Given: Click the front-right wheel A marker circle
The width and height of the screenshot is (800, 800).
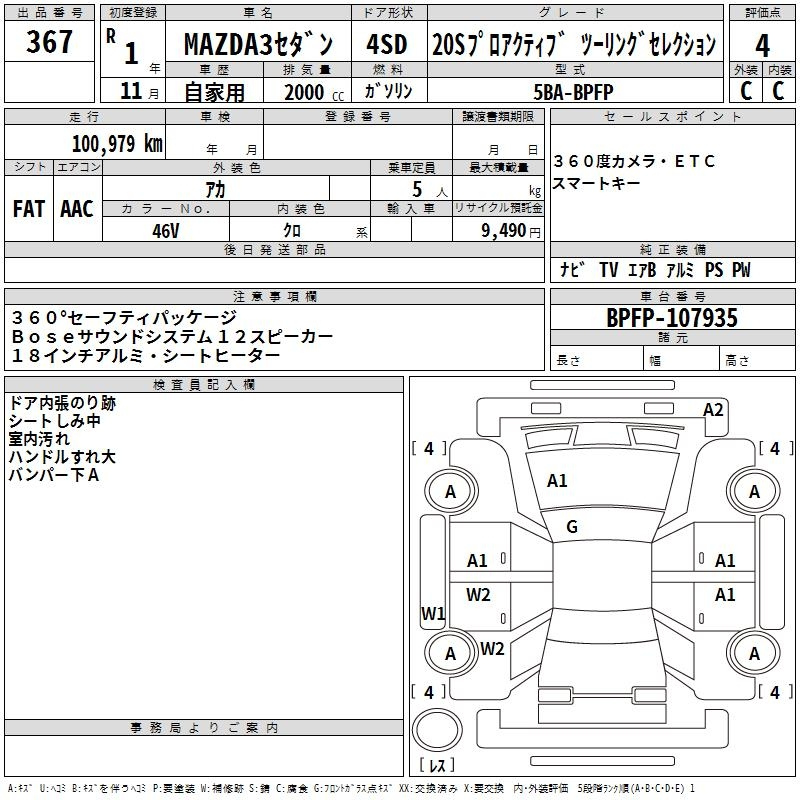Looking at the screenshot, I should pos(754,491).
